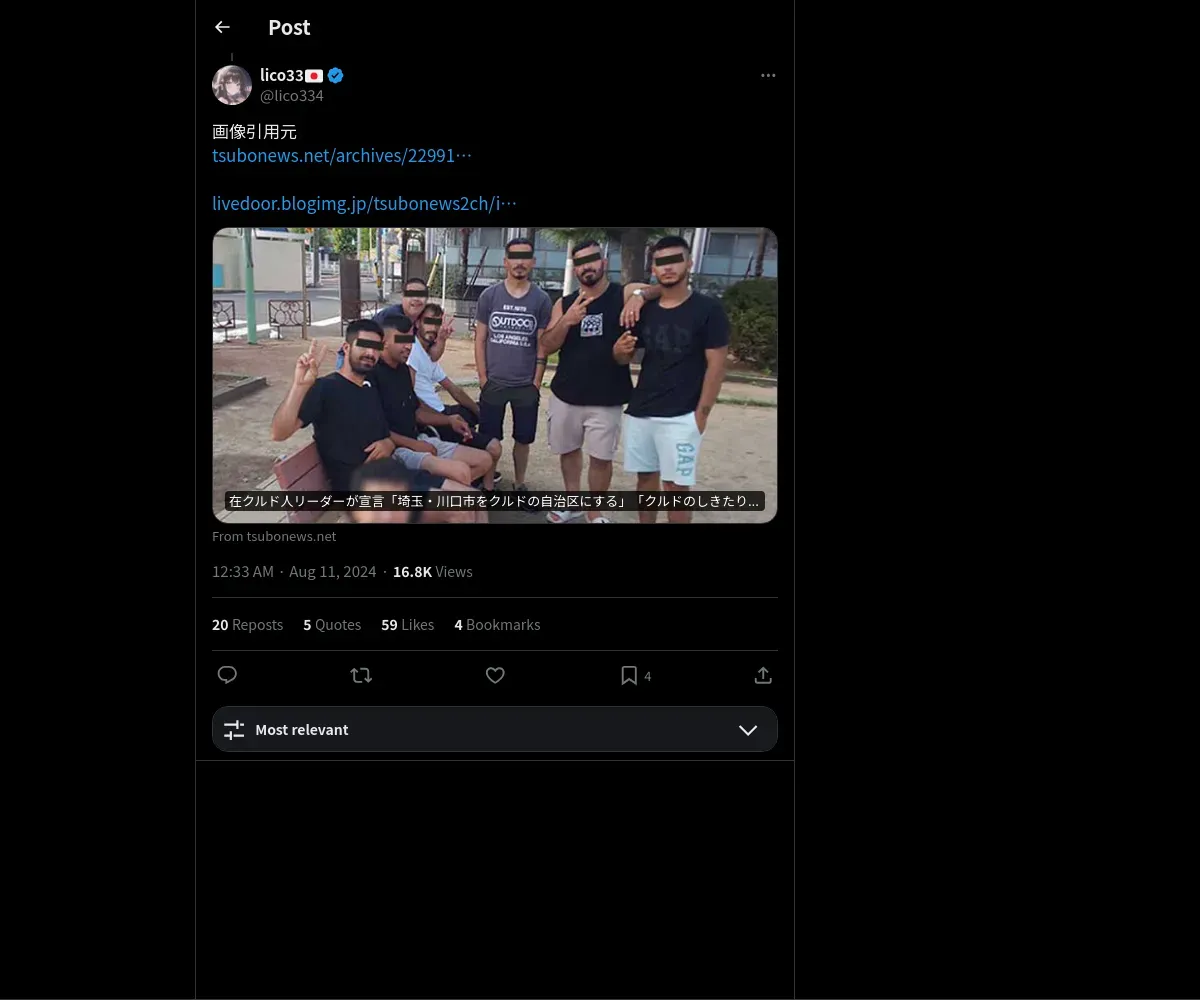1200x1000 pixels.
Task: Open Most relevant reply sorting
Action: point(301,729)
